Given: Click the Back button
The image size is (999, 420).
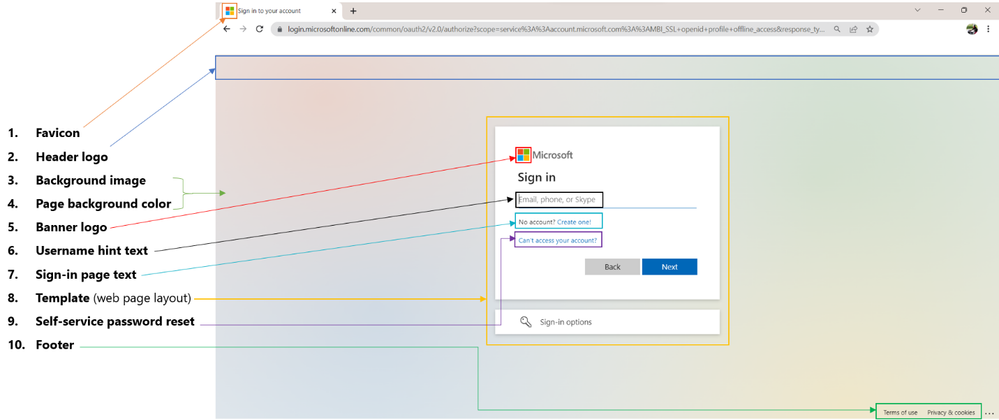Looking at the screenshot, I should (612, 267).
